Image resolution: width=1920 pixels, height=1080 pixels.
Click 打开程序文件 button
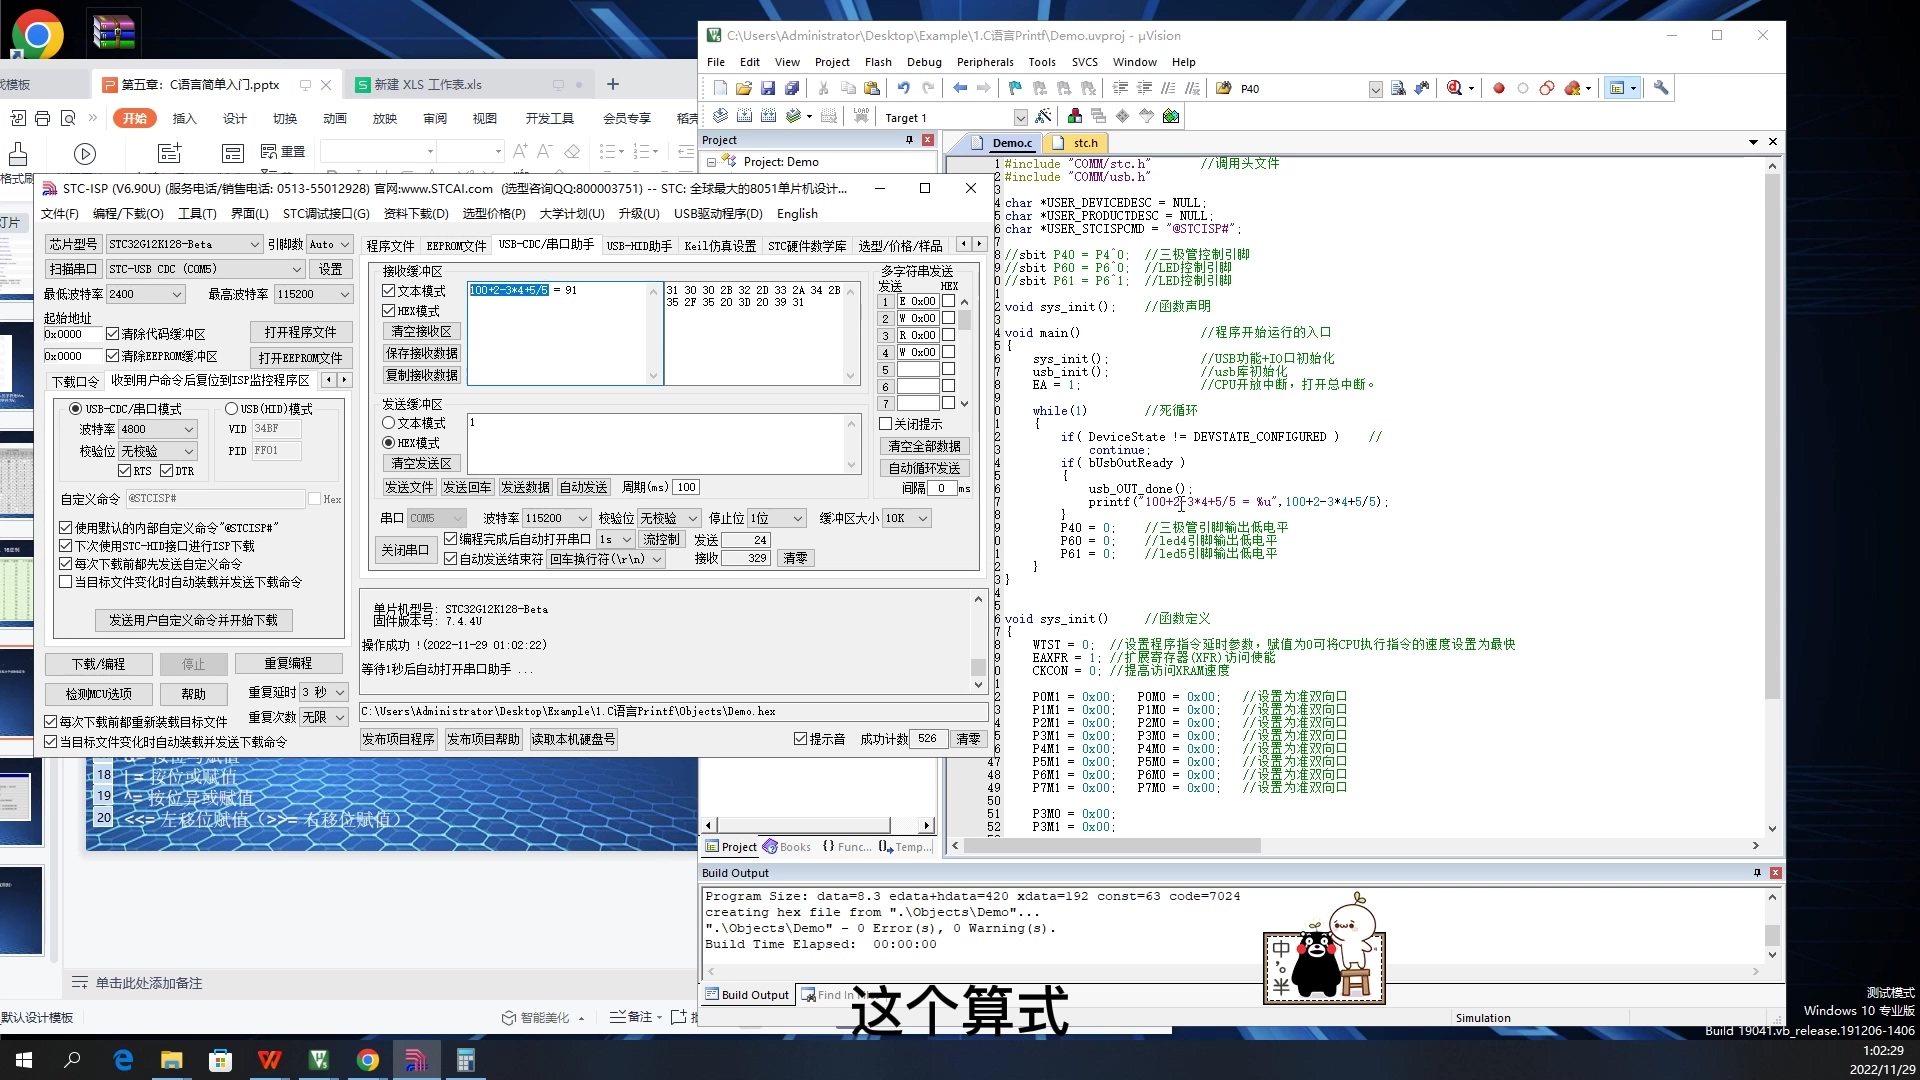[x=300, y=332]
